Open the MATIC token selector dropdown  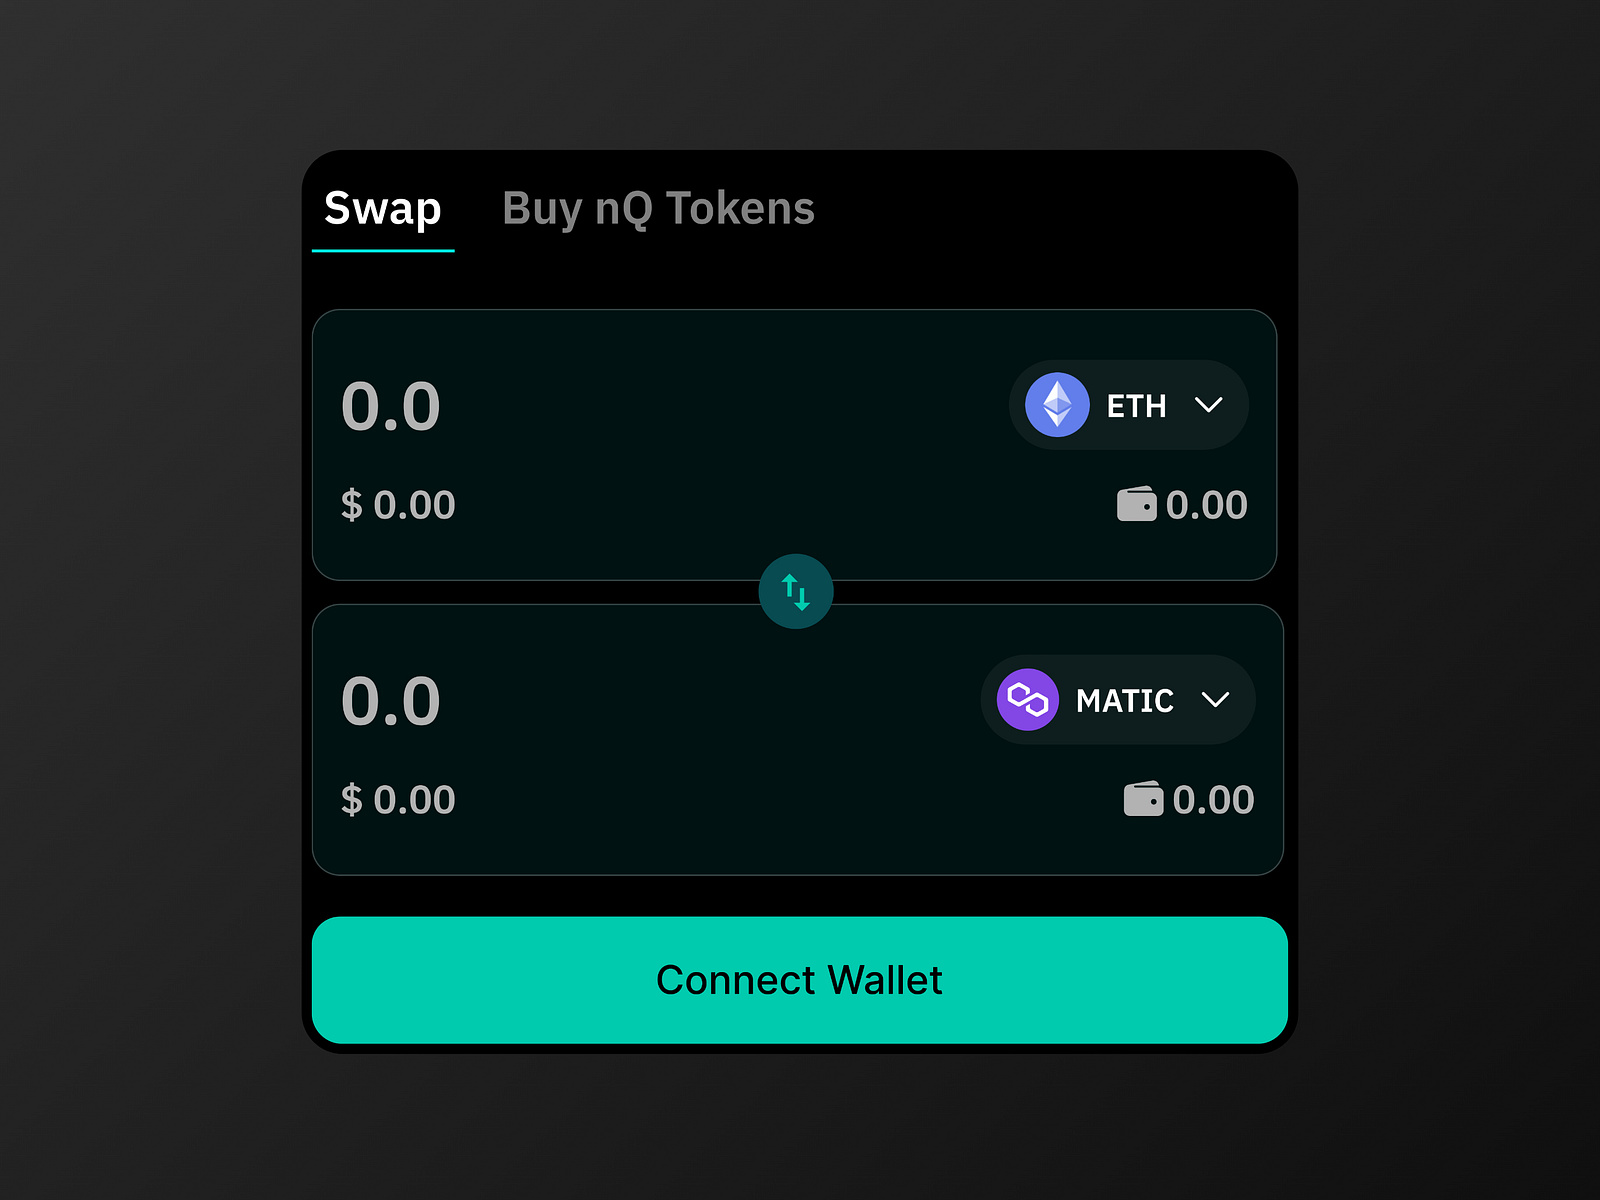1117,700
